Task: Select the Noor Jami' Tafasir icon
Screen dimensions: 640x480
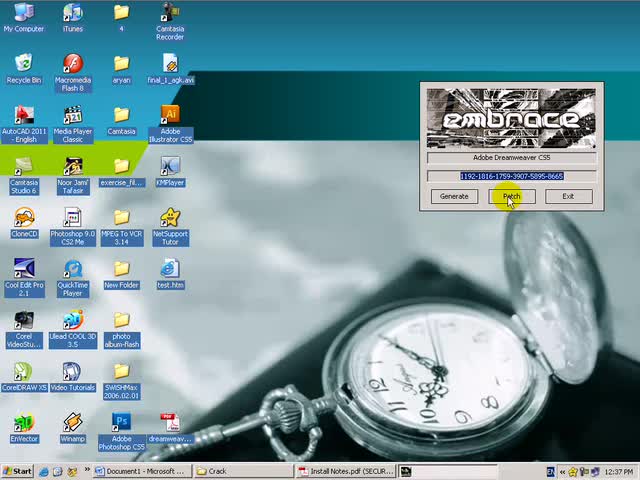Action: pyautogui.click(x=73, y=175)
